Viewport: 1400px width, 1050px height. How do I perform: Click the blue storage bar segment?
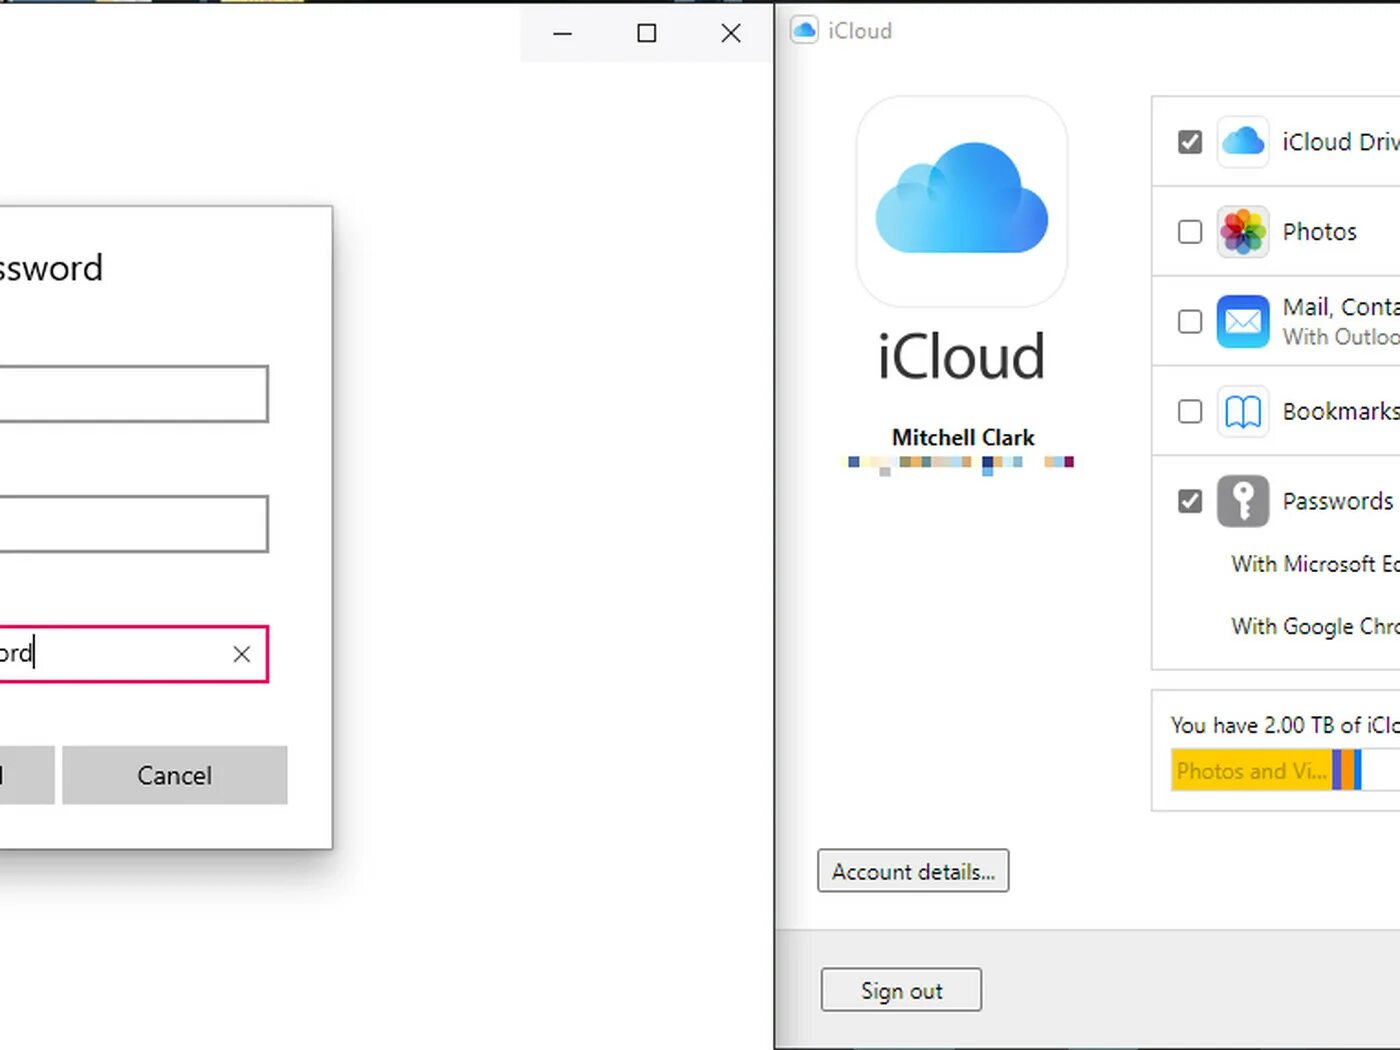(x=1357, y=771)
